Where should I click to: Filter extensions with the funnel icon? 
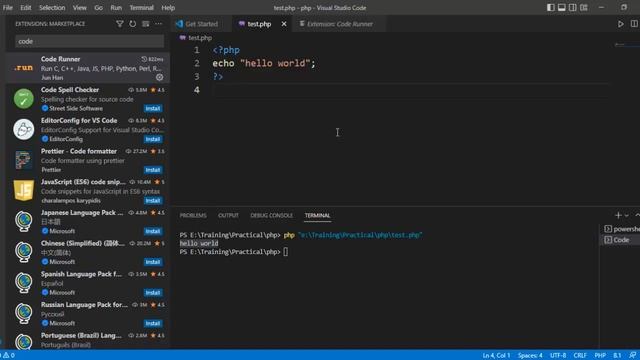(120, 24)
